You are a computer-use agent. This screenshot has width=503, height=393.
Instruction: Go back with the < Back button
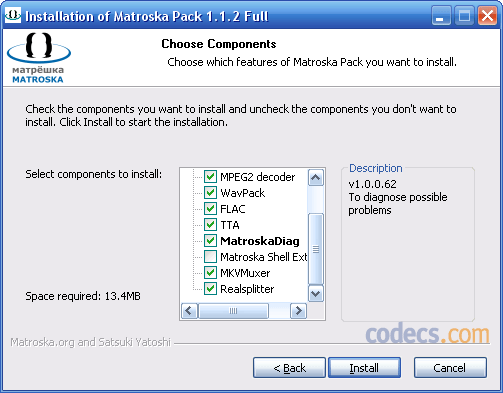tap(289, 368)
